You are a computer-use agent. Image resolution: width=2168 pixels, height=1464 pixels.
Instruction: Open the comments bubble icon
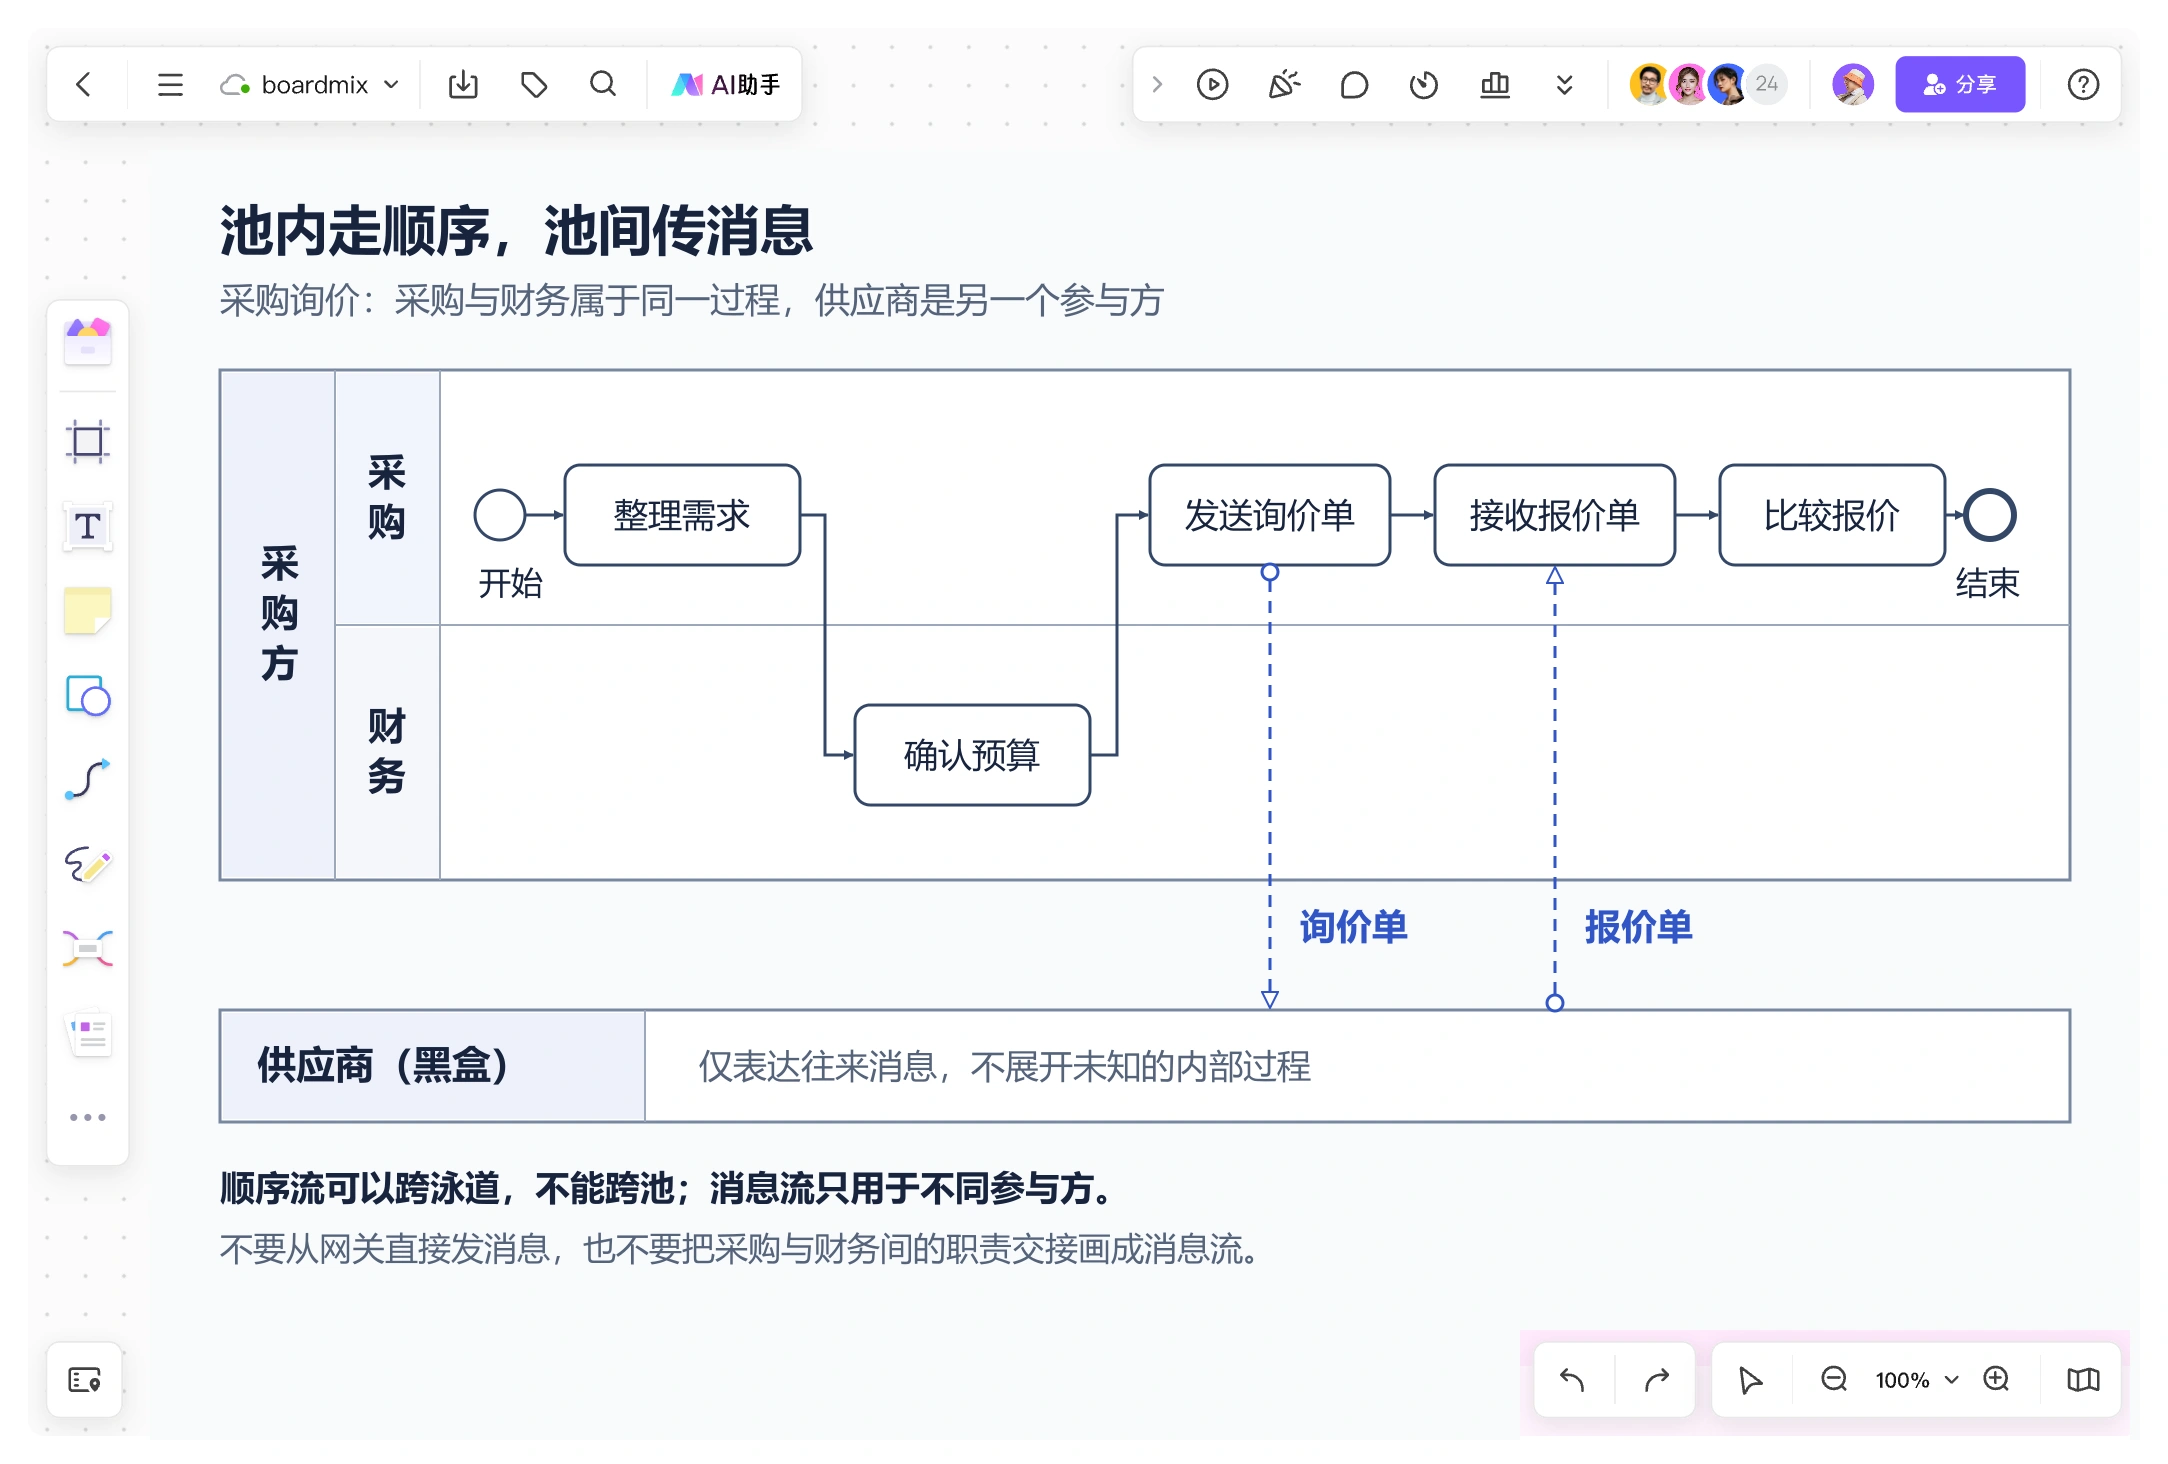[1354, 85]
